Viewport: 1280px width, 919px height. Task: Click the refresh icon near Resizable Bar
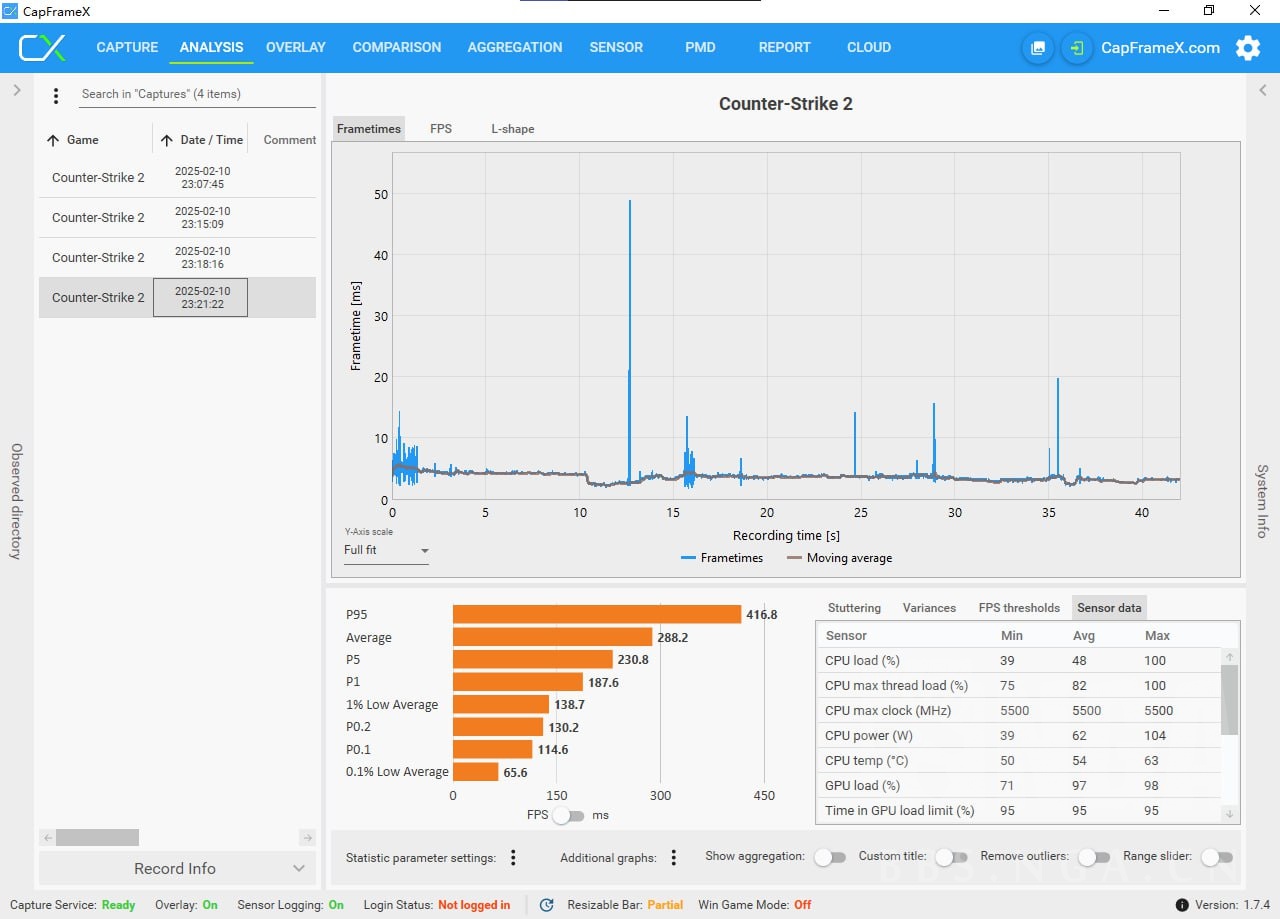546,905
